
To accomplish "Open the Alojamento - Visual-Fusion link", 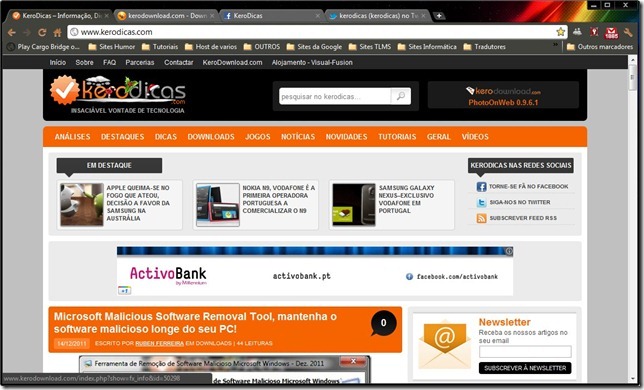I will coord(312,62).
